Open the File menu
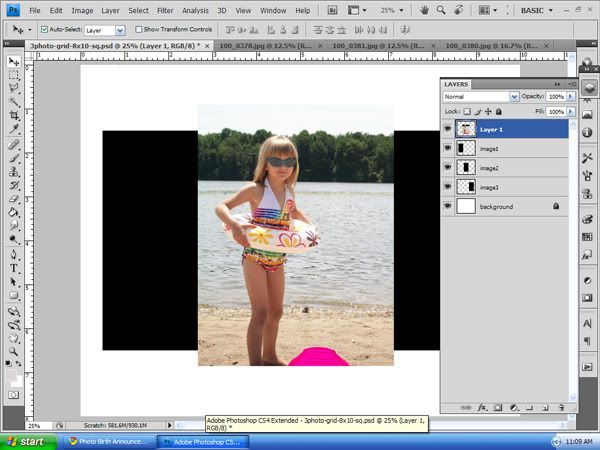The height and width of the screenshot is (450, 600). coord(35,11)
